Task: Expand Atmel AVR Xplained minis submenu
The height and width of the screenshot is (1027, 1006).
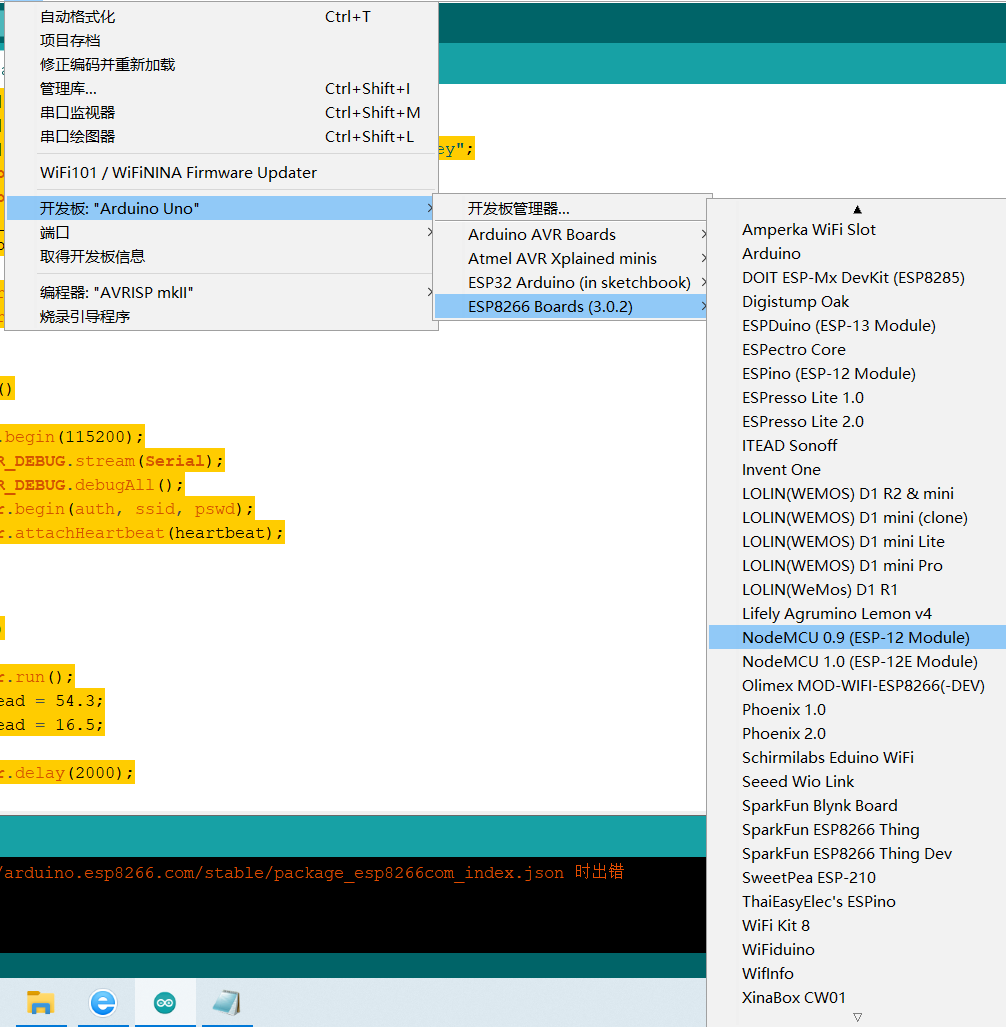Action: tap(571, 259)
